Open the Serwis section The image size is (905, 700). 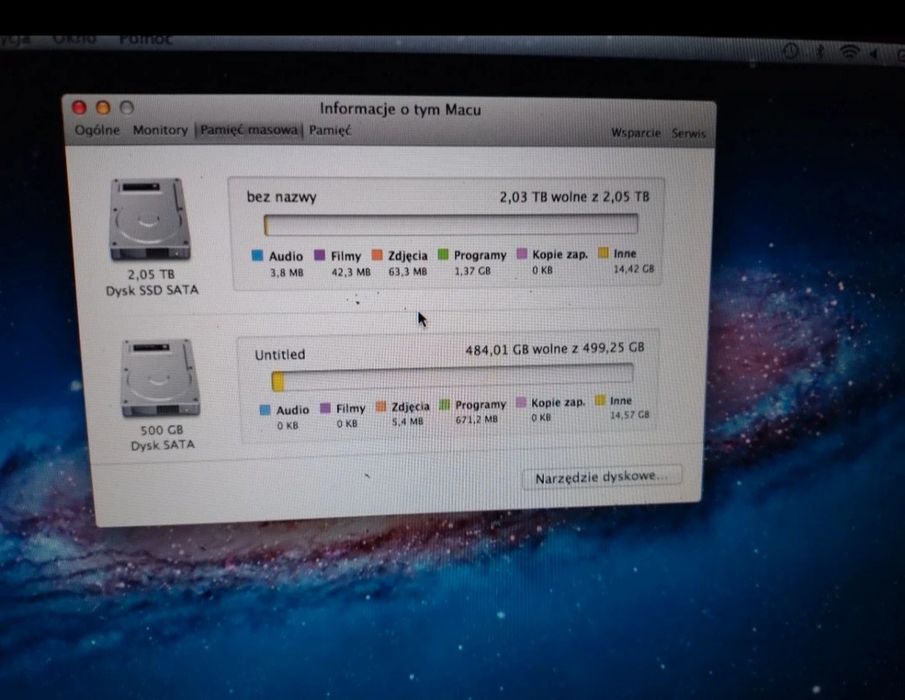pyautogui.click(x=688, y=133)
